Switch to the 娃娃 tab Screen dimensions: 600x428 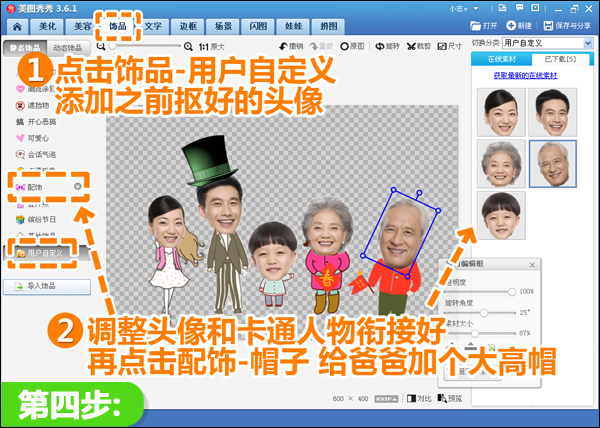pyautogui.click(x=293, y=26)
